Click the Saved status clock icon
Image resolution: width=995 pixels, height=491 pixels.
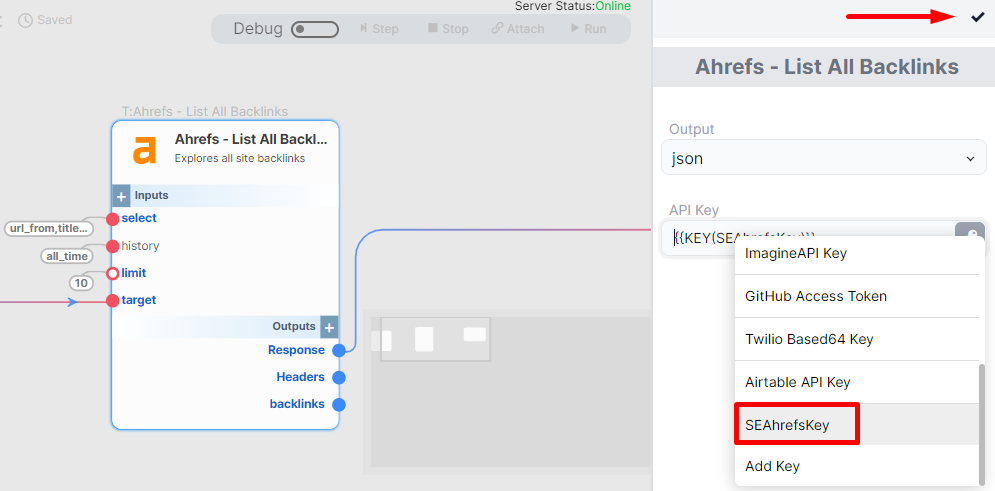point(25,20)
